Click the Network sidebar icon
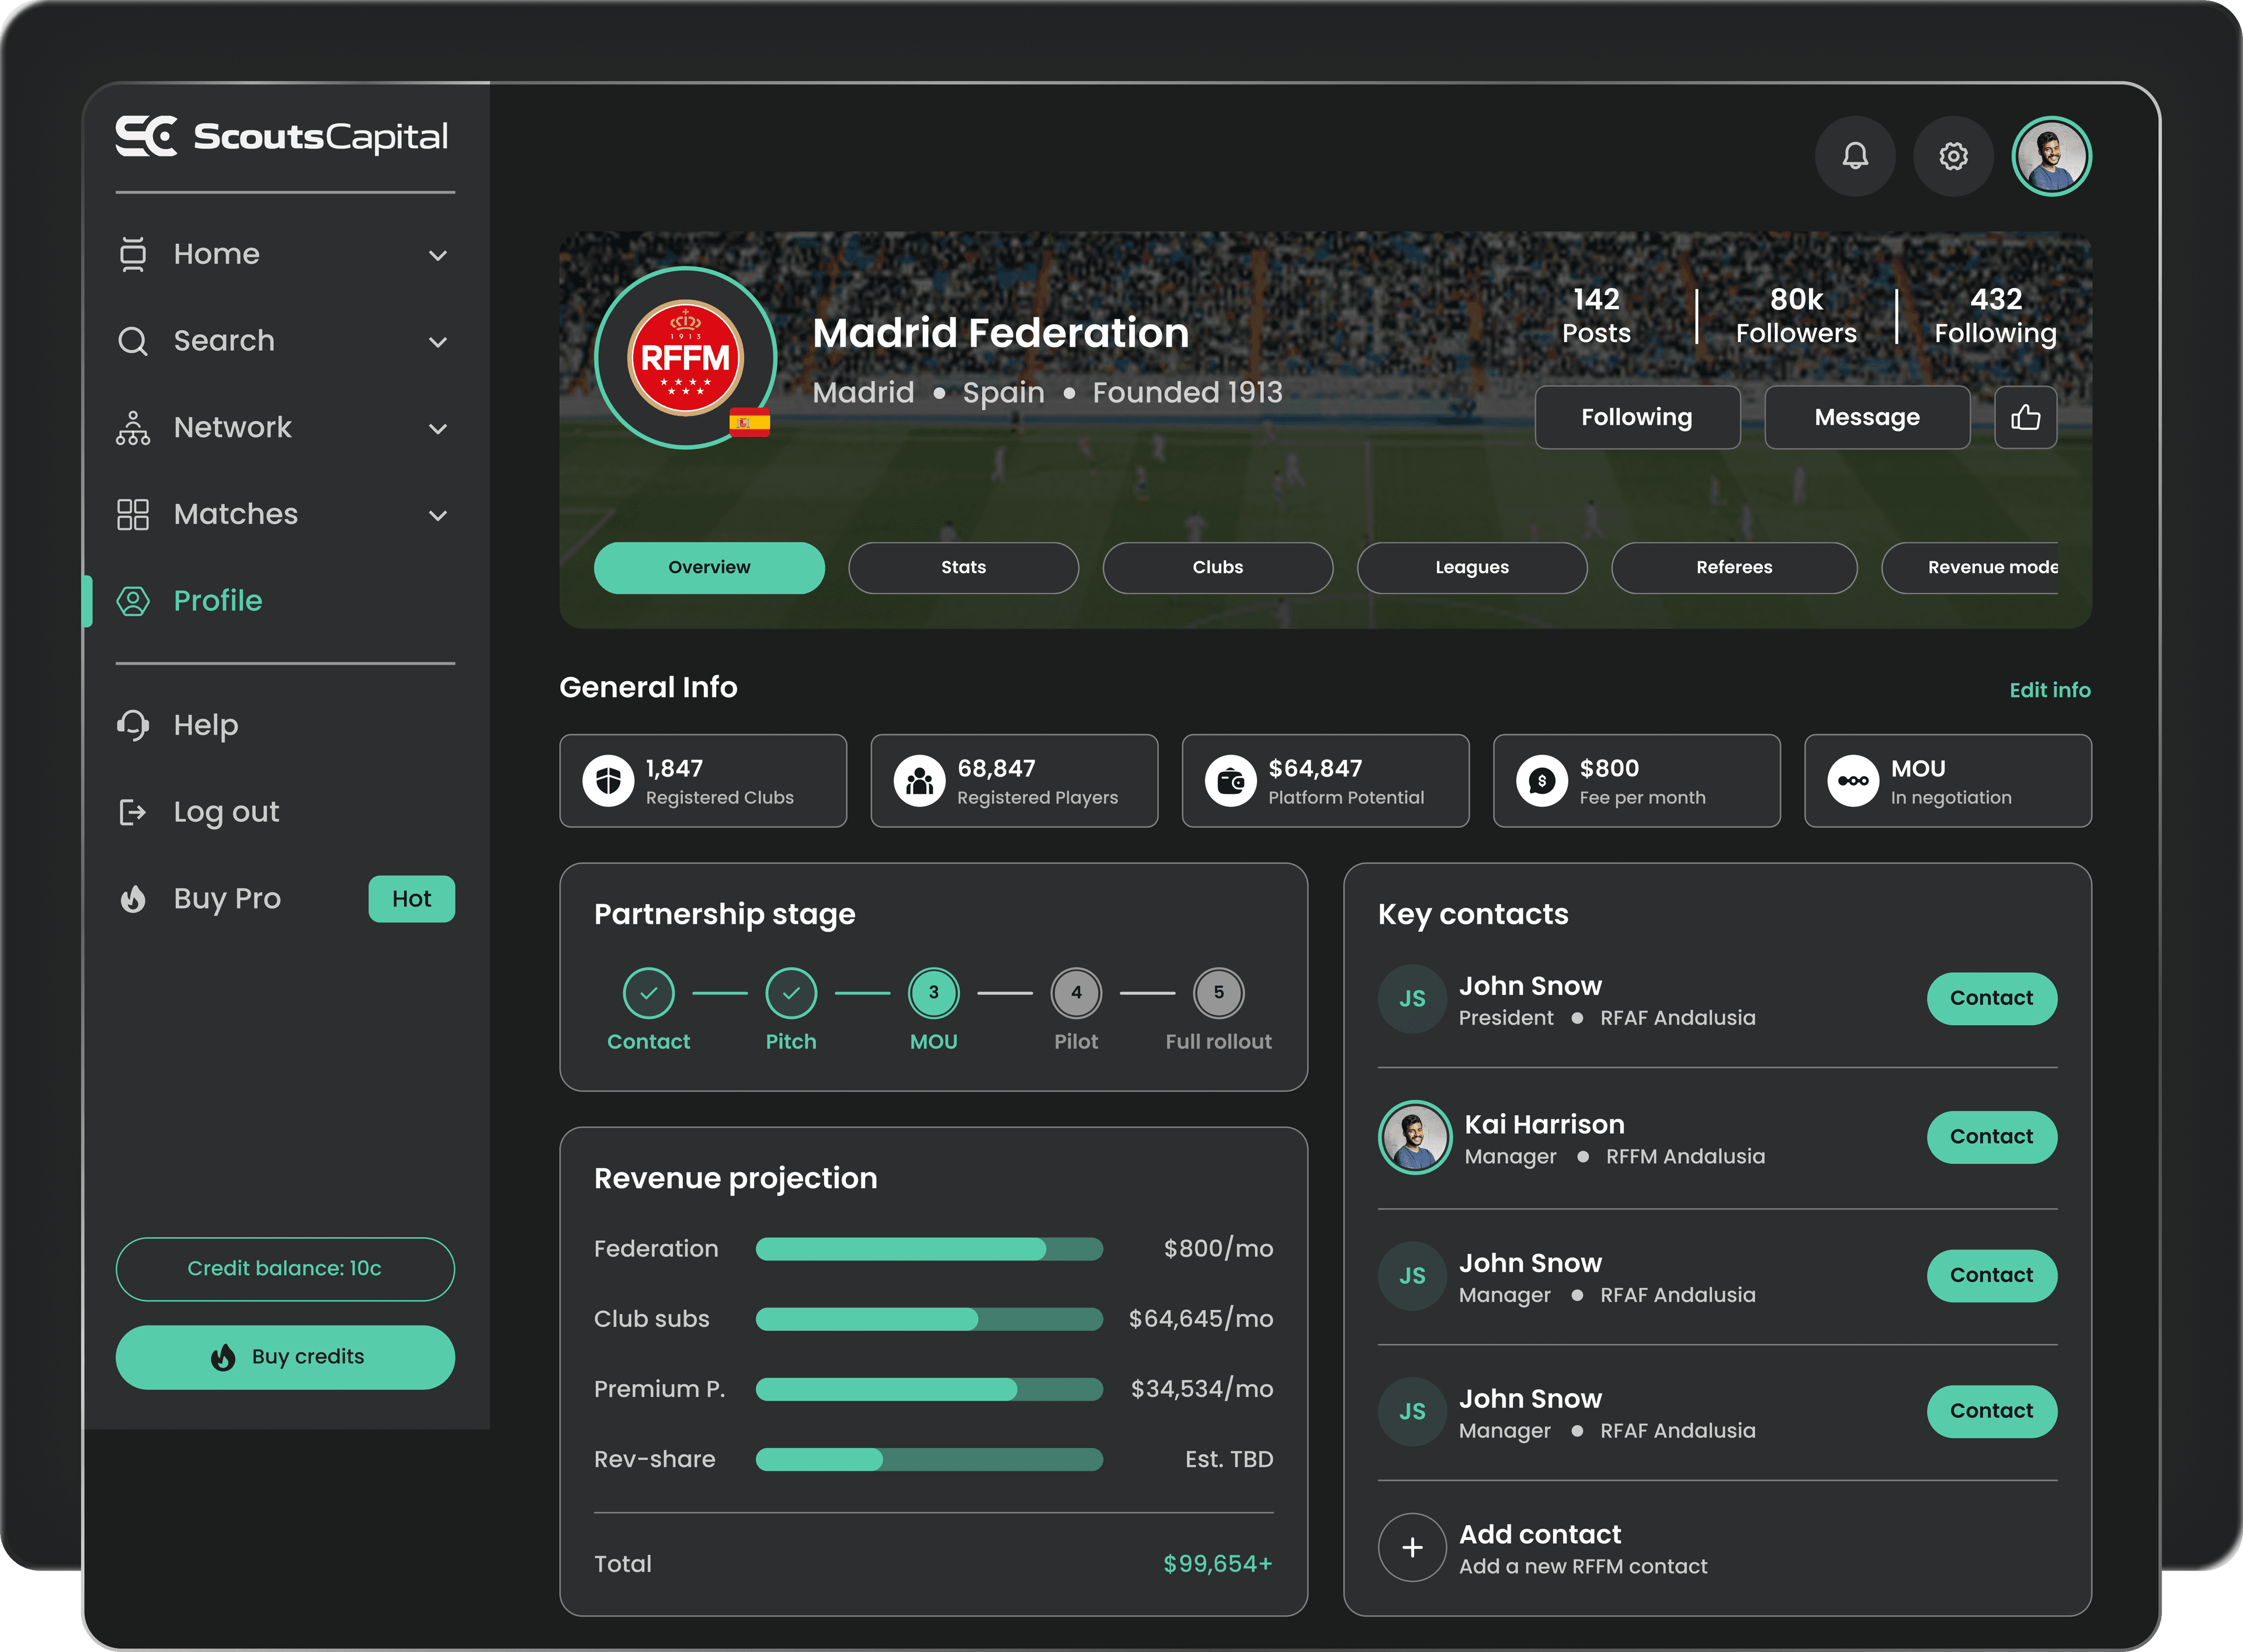Image resolution: width=2243 pixels, height=1652 pixels. point(133,428)
